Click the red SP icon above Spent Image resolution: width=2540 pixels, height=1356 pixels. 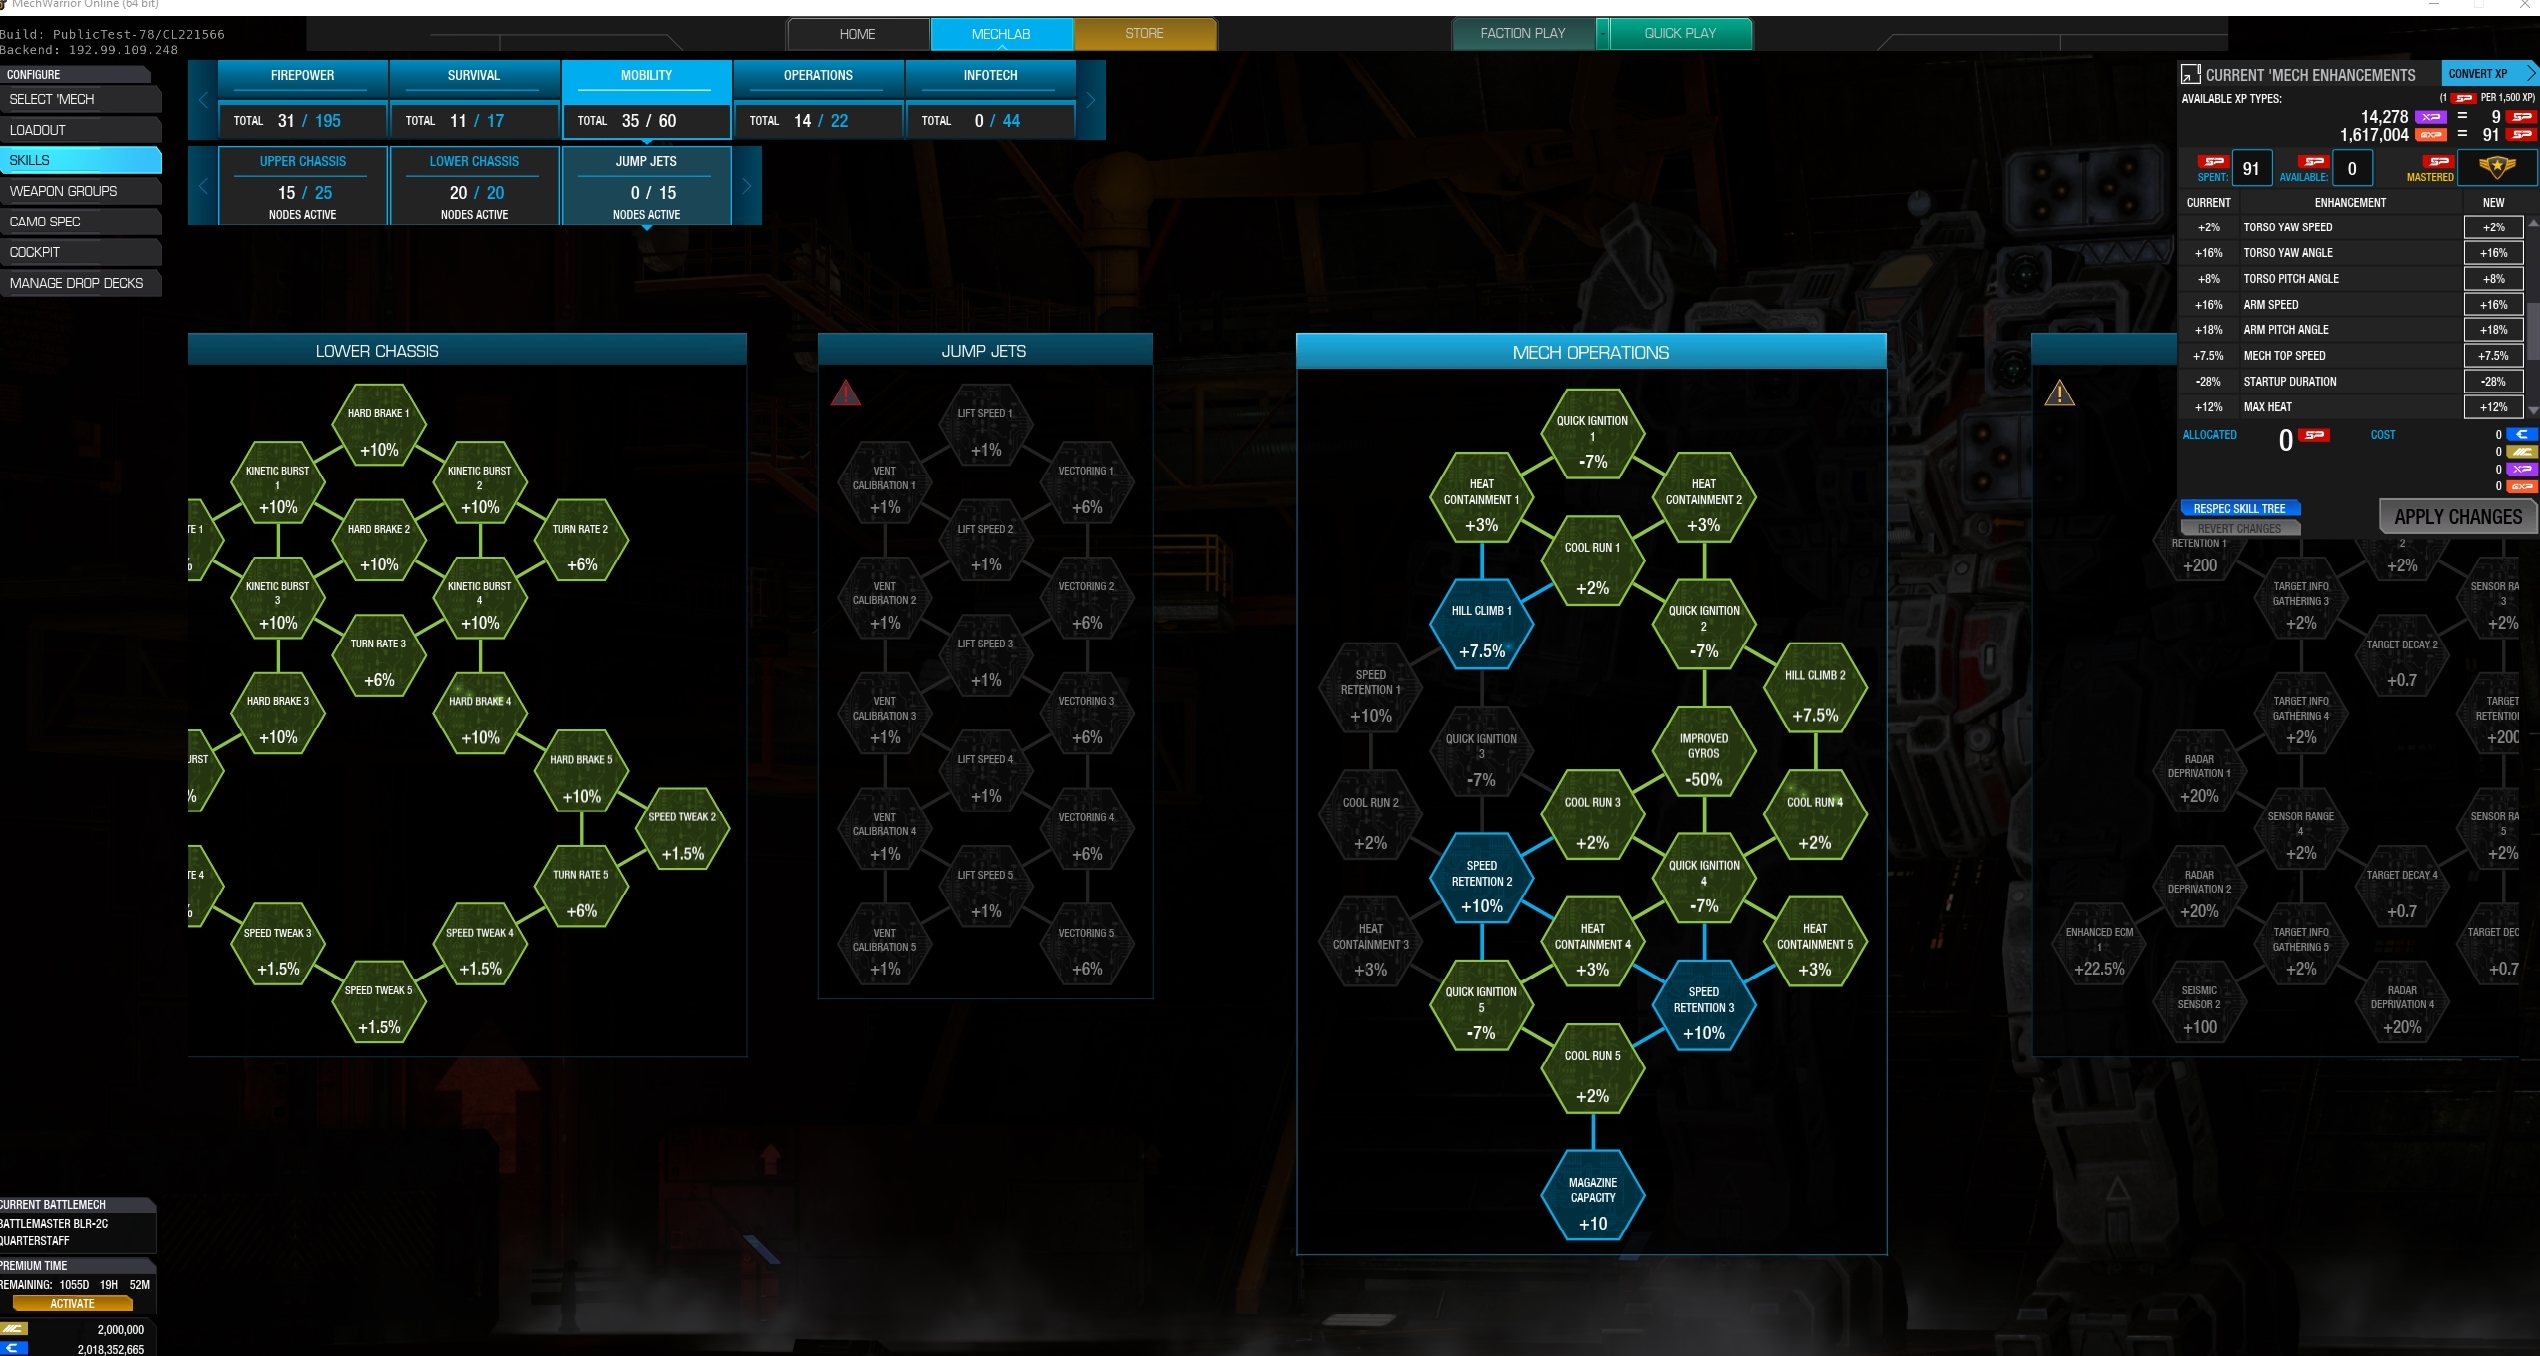tap(2212, 161)
